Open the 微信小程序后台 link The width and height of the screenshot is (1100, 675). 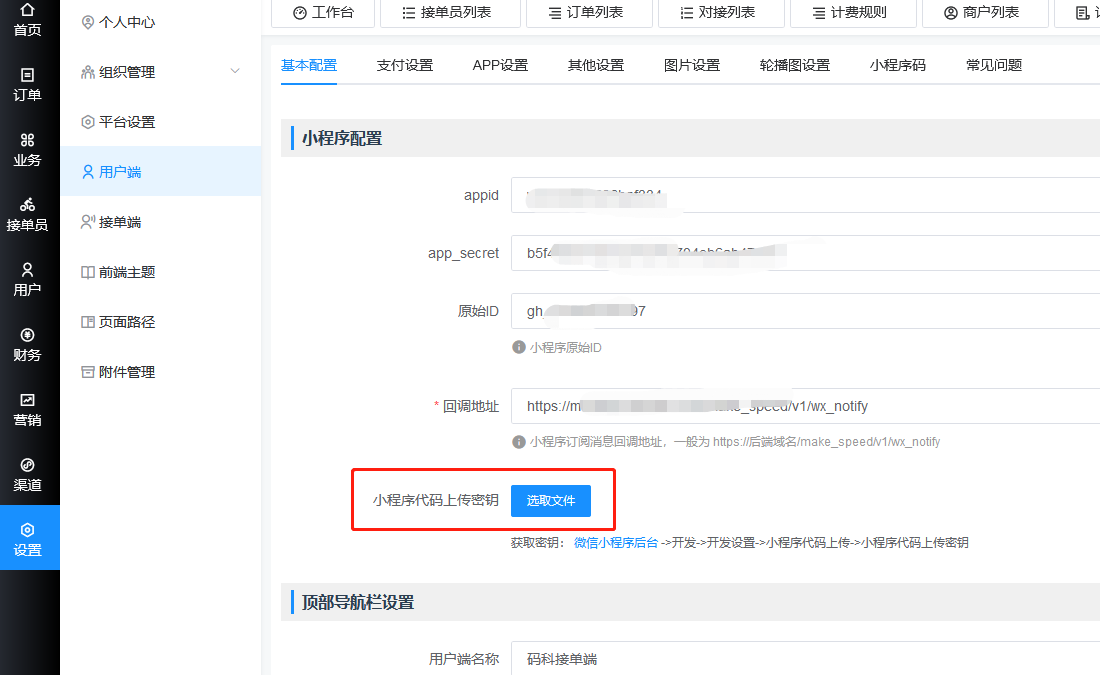(616, 542)
